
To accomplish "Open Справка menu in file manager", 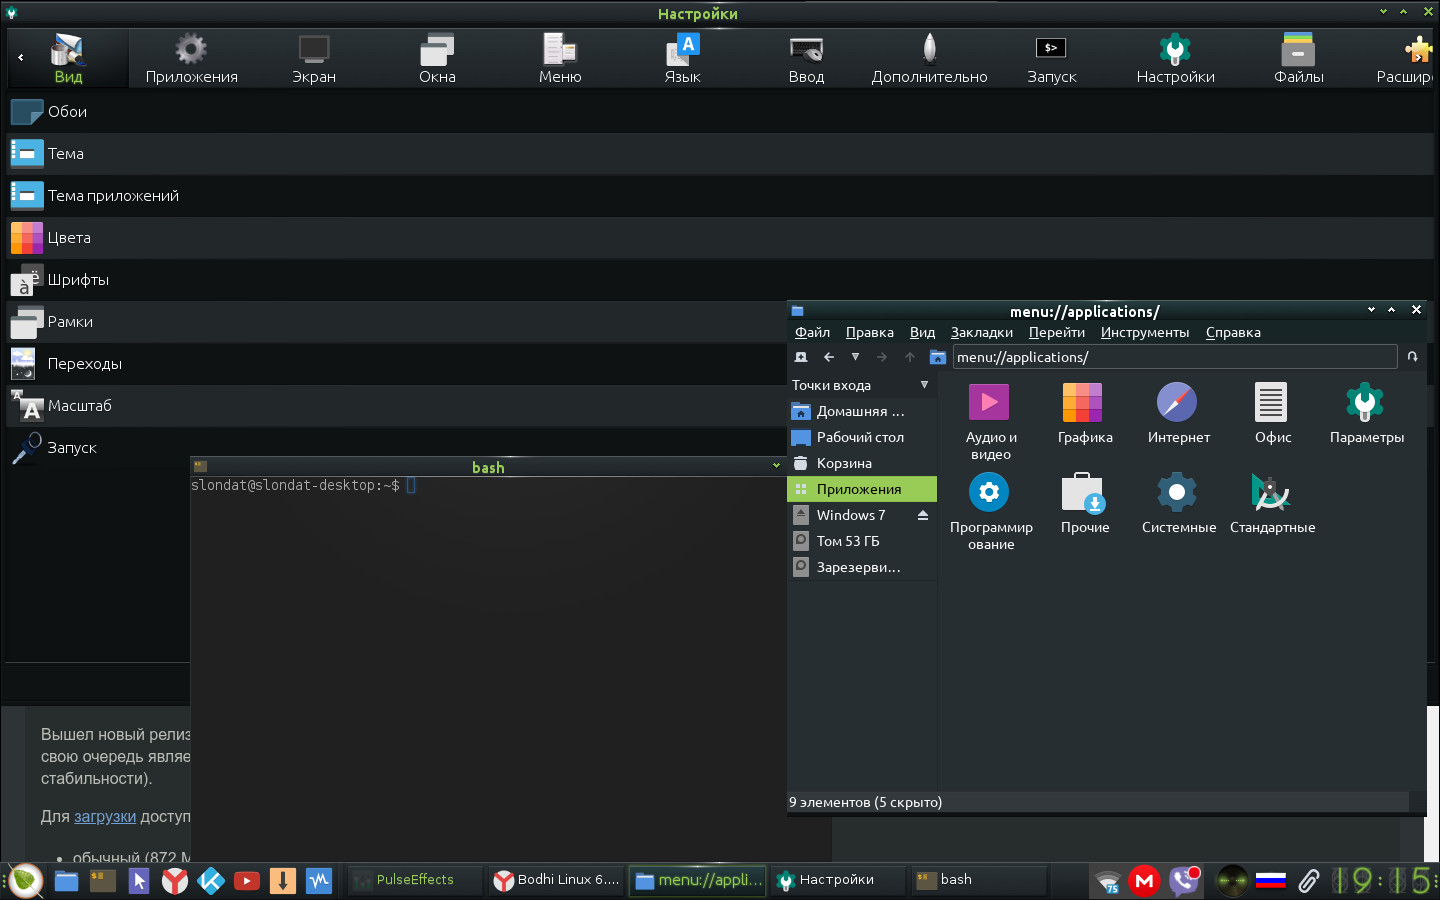I will [x=1233, y=333].
